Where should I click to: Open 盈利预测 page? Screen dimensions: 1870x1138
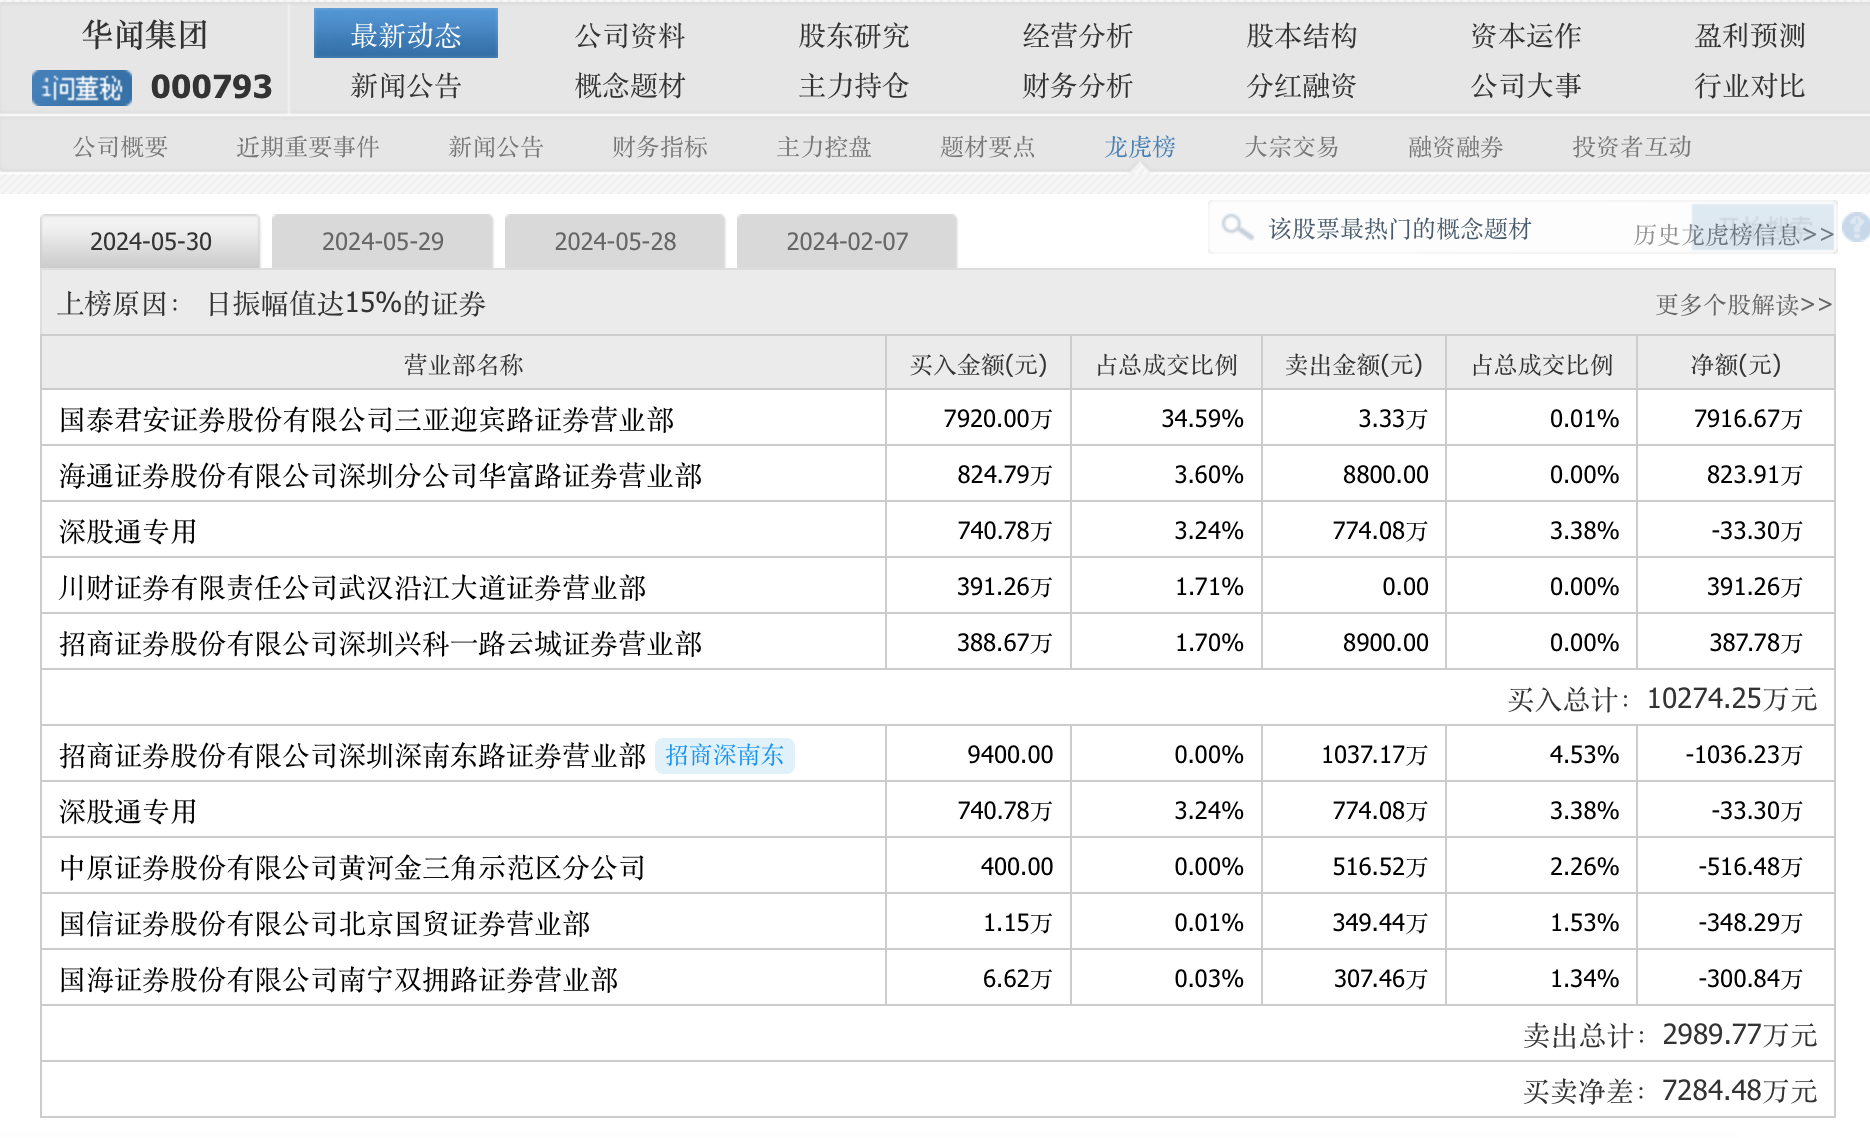[1749, 35]
